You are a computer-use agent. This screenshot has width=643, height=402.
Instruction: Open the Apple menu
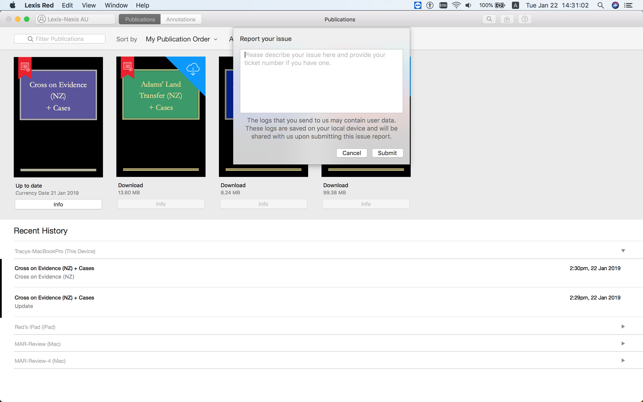(12, 5)
